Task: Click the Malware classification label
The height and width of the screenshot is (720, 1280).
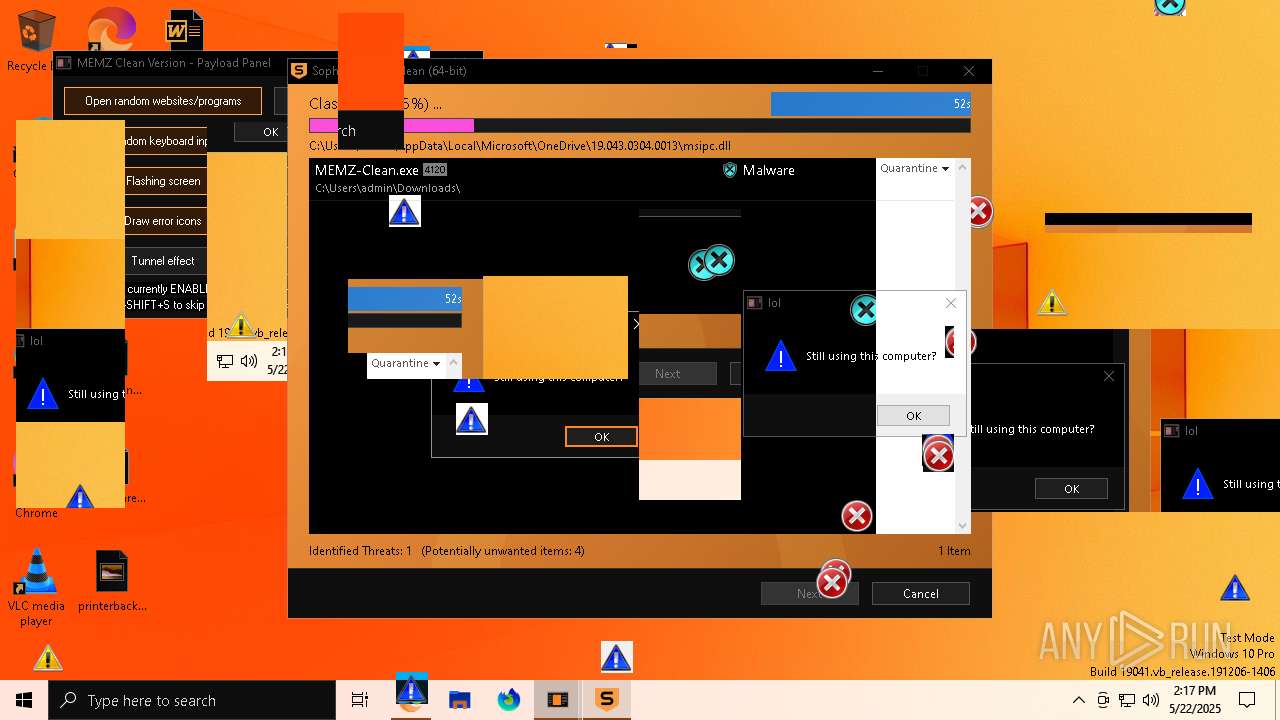Action: pyautogui.click(x=768, y=170)
